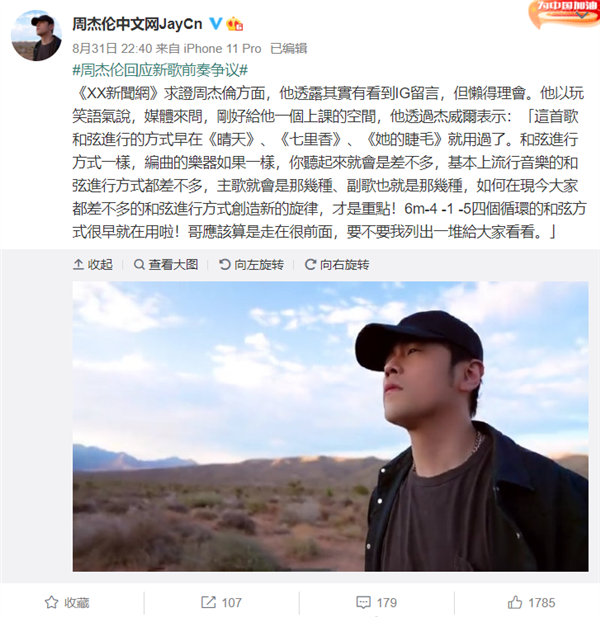Open hashtag #周杰伦回应新歌前奏争议#
Screen dimensions: 600x617
160,70
